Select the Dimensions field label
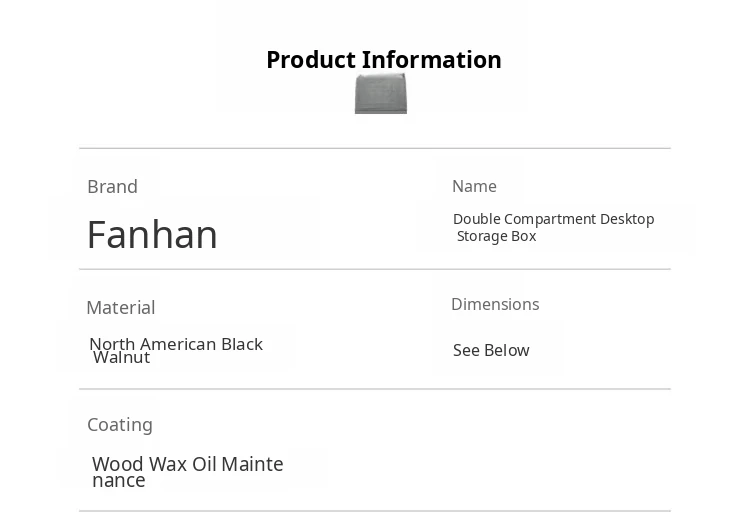Viewport: 750px width, 524px height. [495, 304]
